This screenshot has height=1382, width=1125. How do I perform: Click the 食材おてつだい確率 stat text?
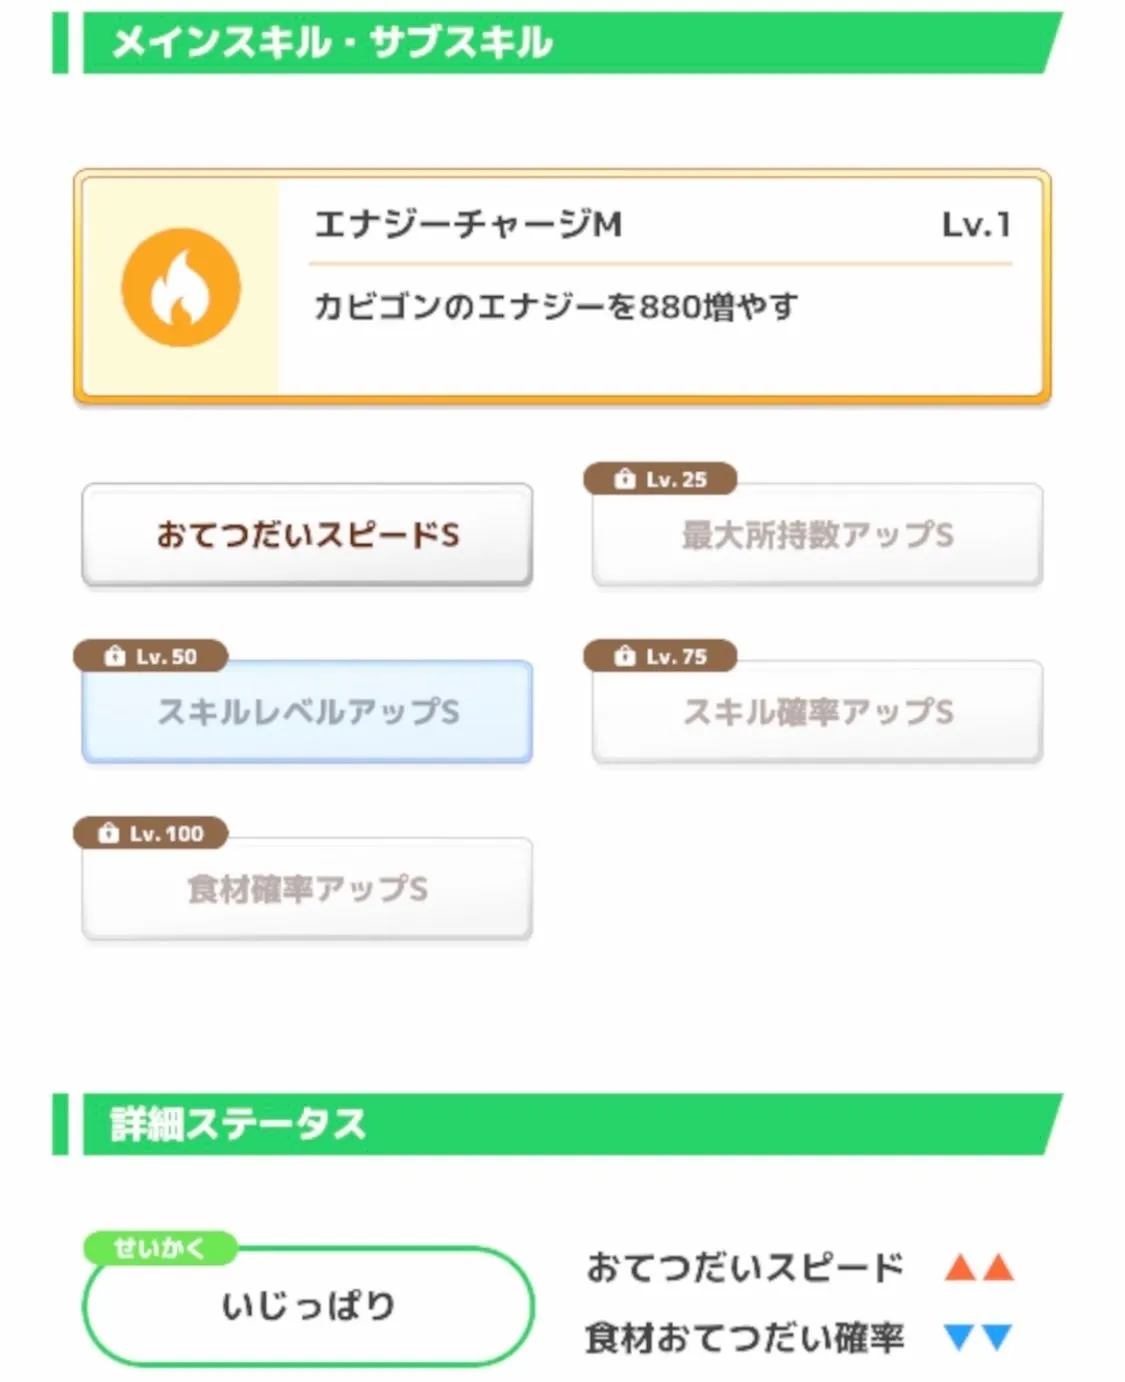point(745,1337)
